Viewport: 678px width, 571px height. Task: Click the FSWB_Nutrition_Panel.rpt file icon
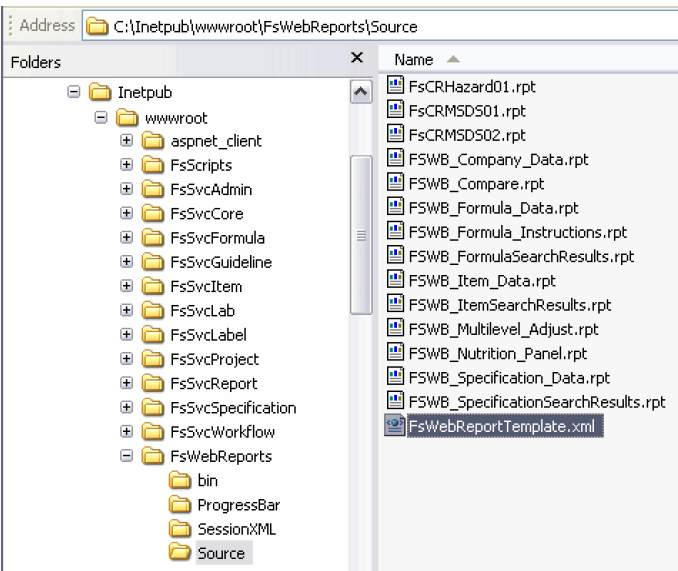point(395,351)
